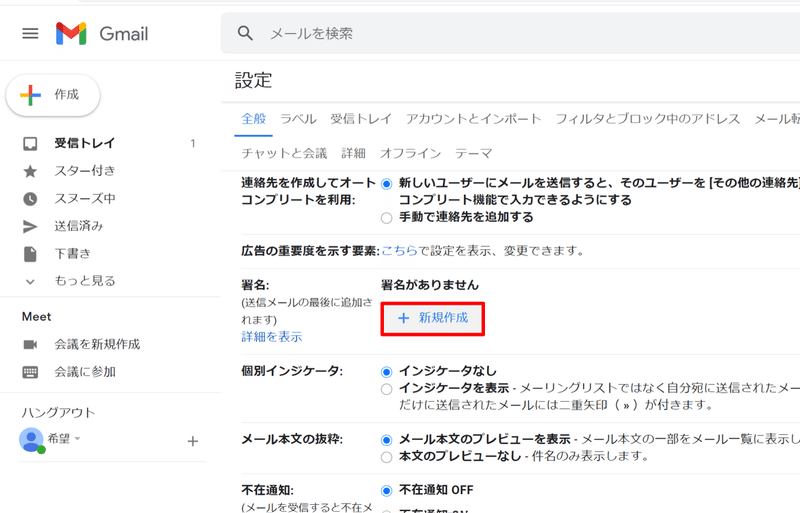
Task: Click the 署名がありません text
Action: point(430,285)
